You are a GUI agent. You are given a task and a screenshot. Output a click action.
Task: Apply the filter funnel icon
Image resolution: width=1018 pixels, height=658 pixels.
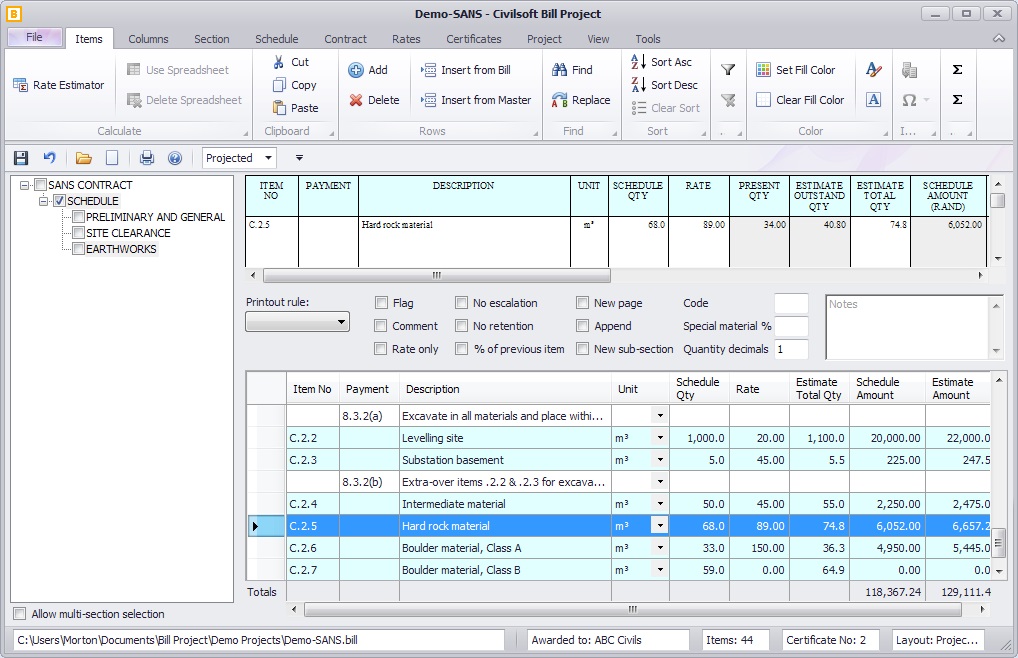tap(728, 70)
